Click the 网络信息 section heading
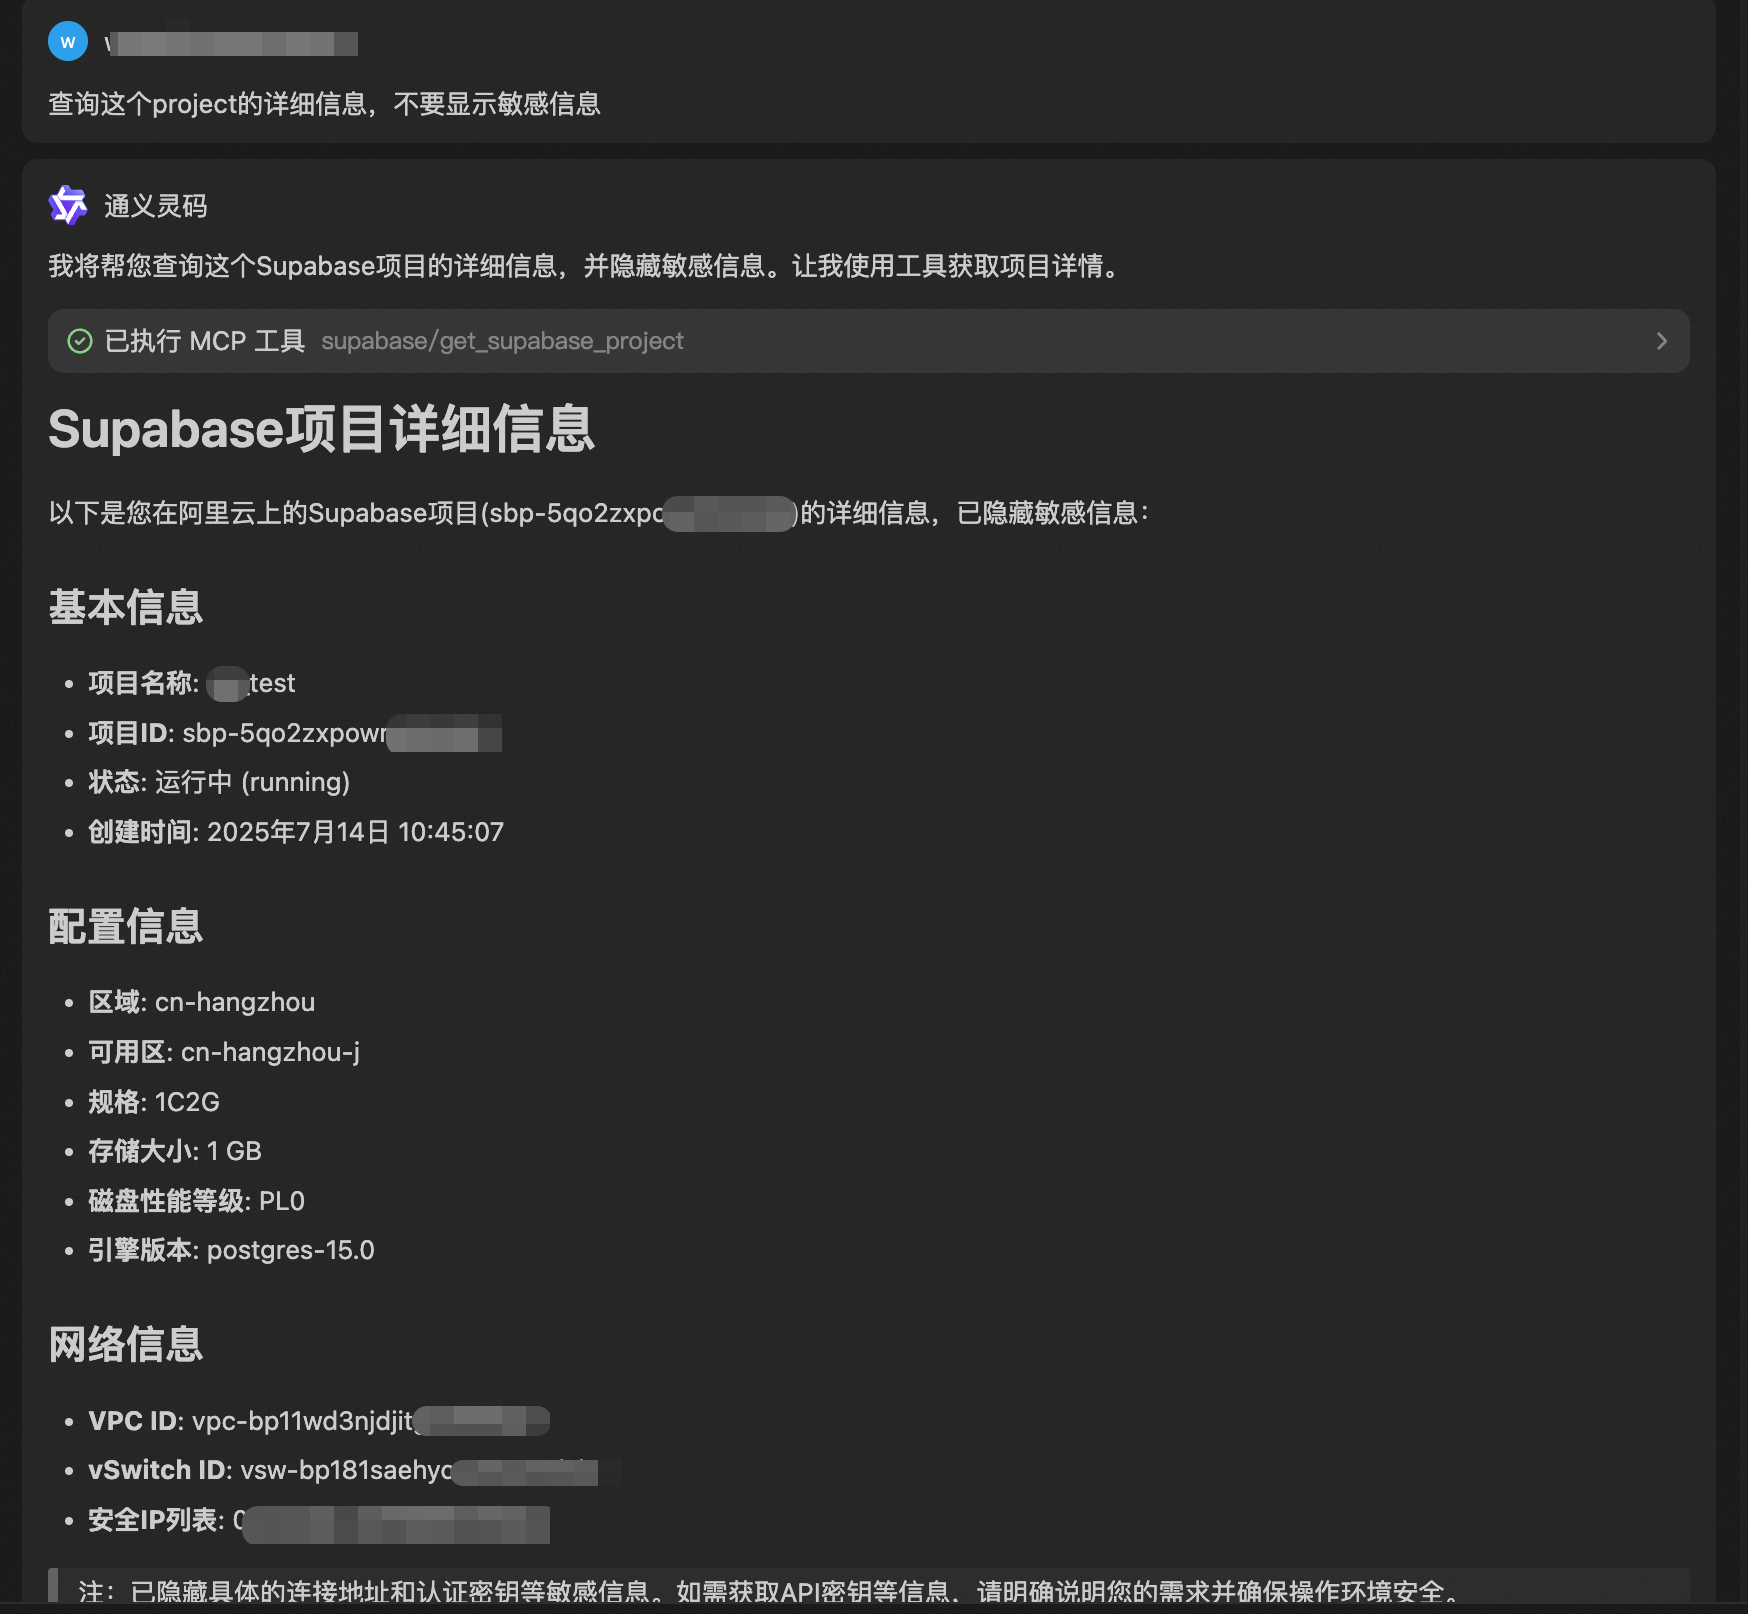Image resolution: width=1748 pixels, height=1614 pixels. [x=126, y=1345]
